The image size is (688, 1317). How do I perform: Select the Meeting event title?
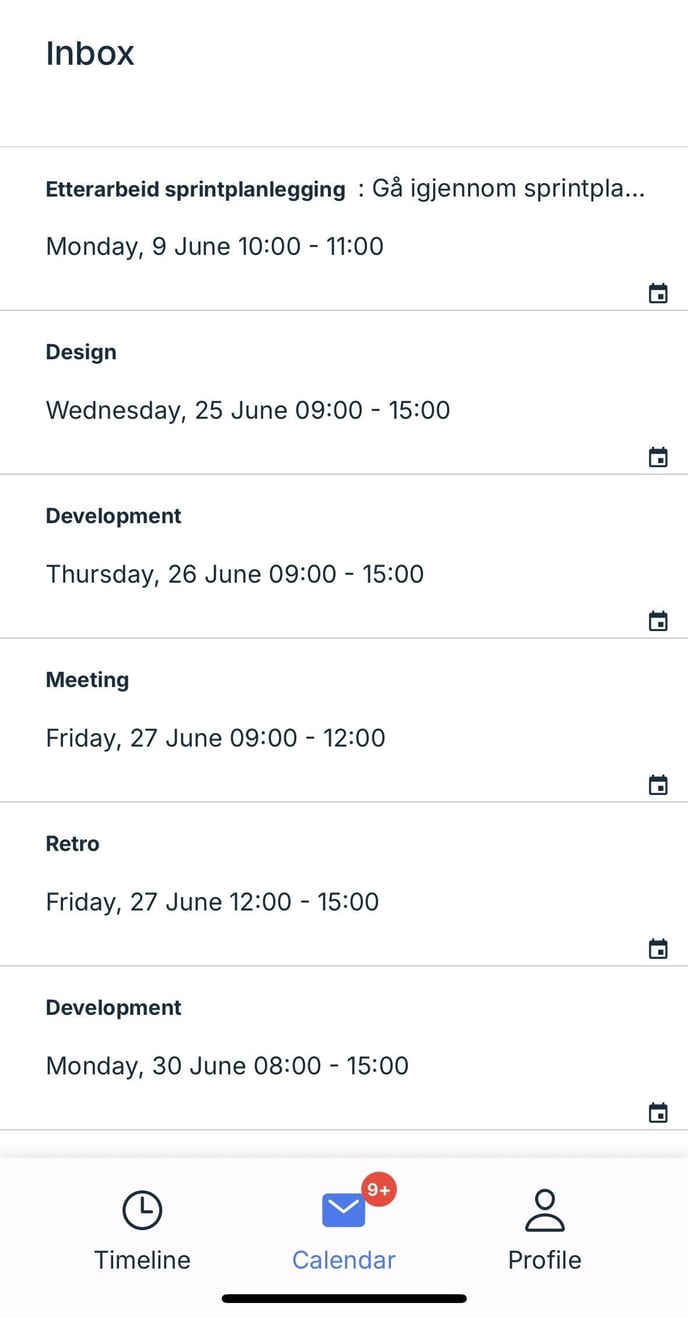tap(87, 680)
